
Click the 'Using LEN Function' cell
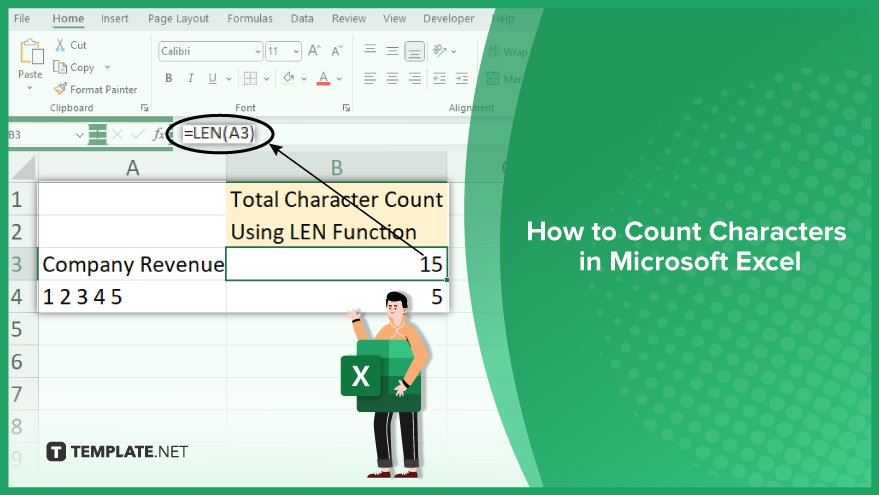click(336, 232)
